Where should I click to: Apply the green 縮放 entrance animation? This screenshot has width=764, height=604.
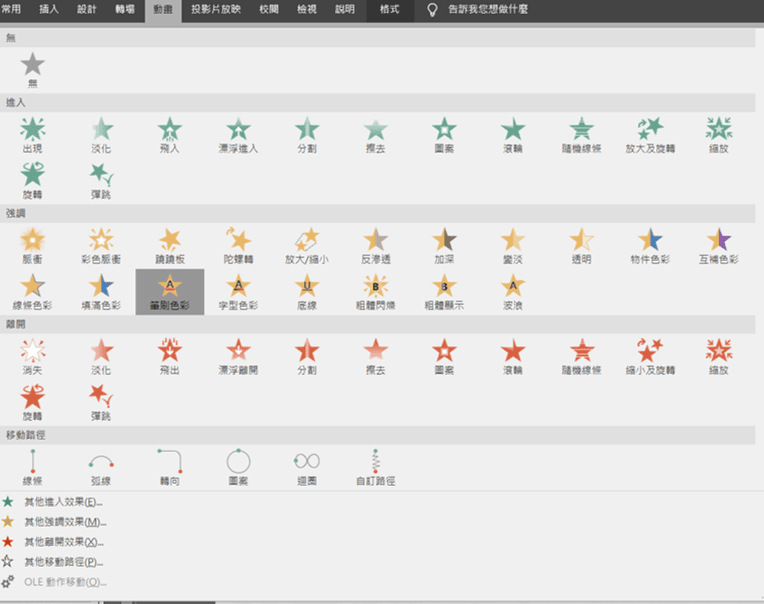pyautogui.click(x=719, y=135)
